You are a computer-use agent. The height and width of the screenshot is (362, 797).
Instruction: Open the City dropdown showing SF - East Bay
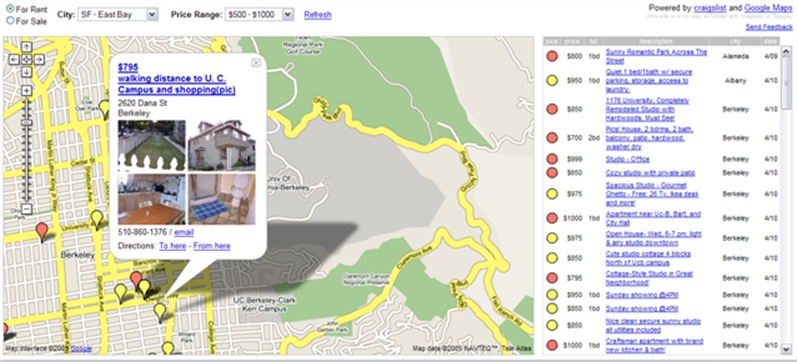(x=118, y=14)
